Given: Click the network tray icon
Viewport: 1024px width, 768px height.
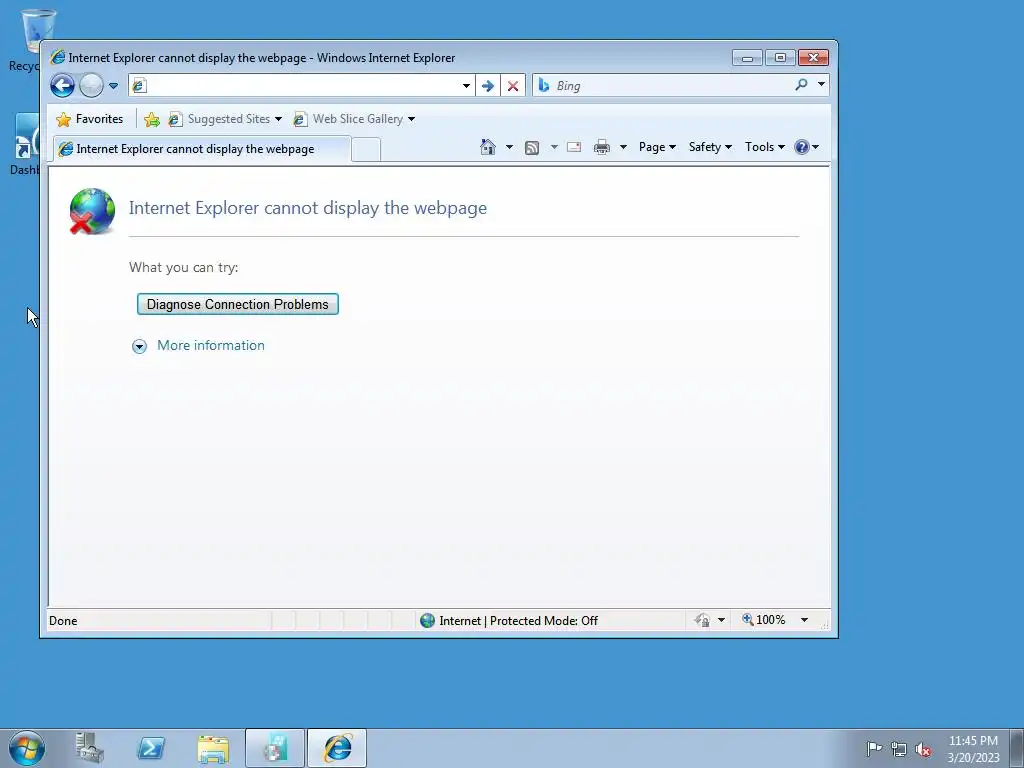Looking at the screenshot, I should tap(899, 749).
